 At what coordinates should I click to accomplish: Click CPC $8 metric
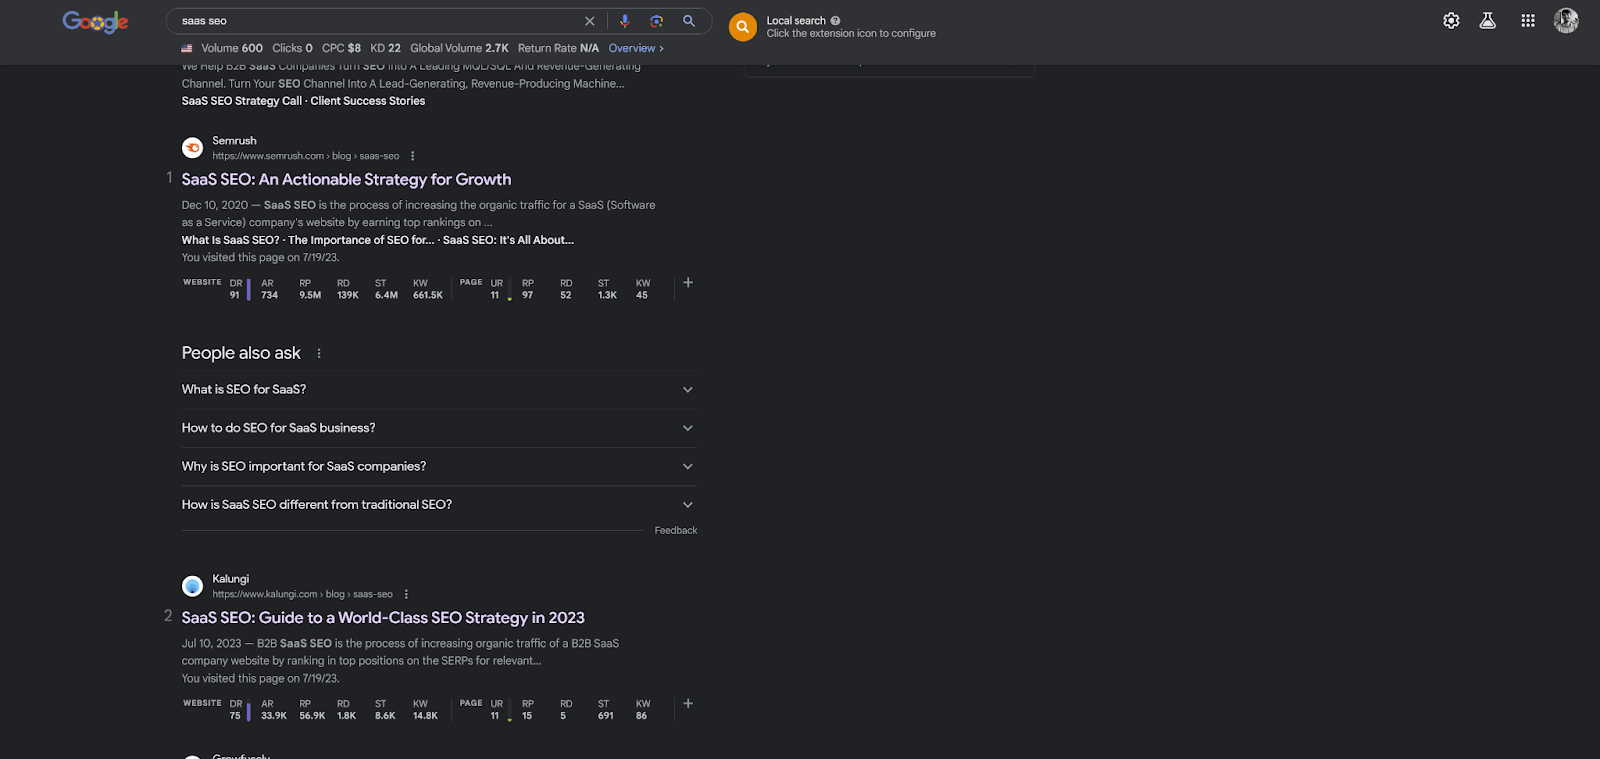341,48
